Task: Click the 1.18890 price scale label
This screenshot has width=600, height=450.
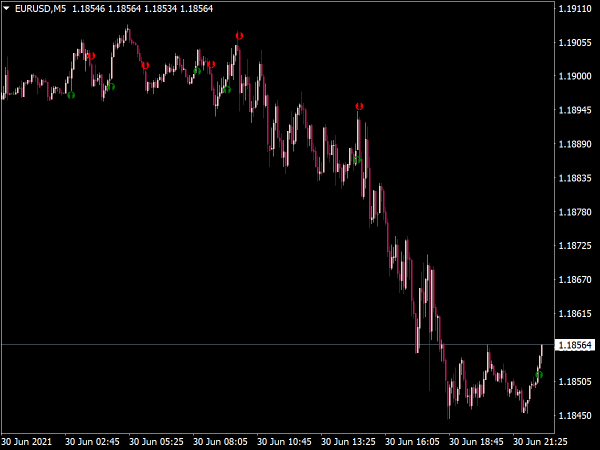Action: pyautogui.click(x=575, y=144)
